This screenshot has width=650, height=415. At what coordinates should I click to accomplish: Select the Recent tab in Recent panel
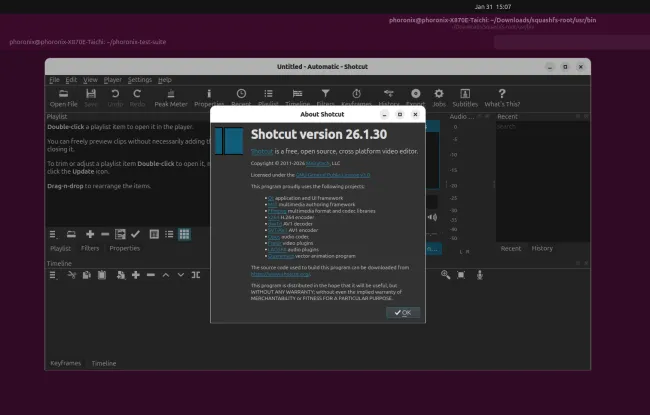511,248
